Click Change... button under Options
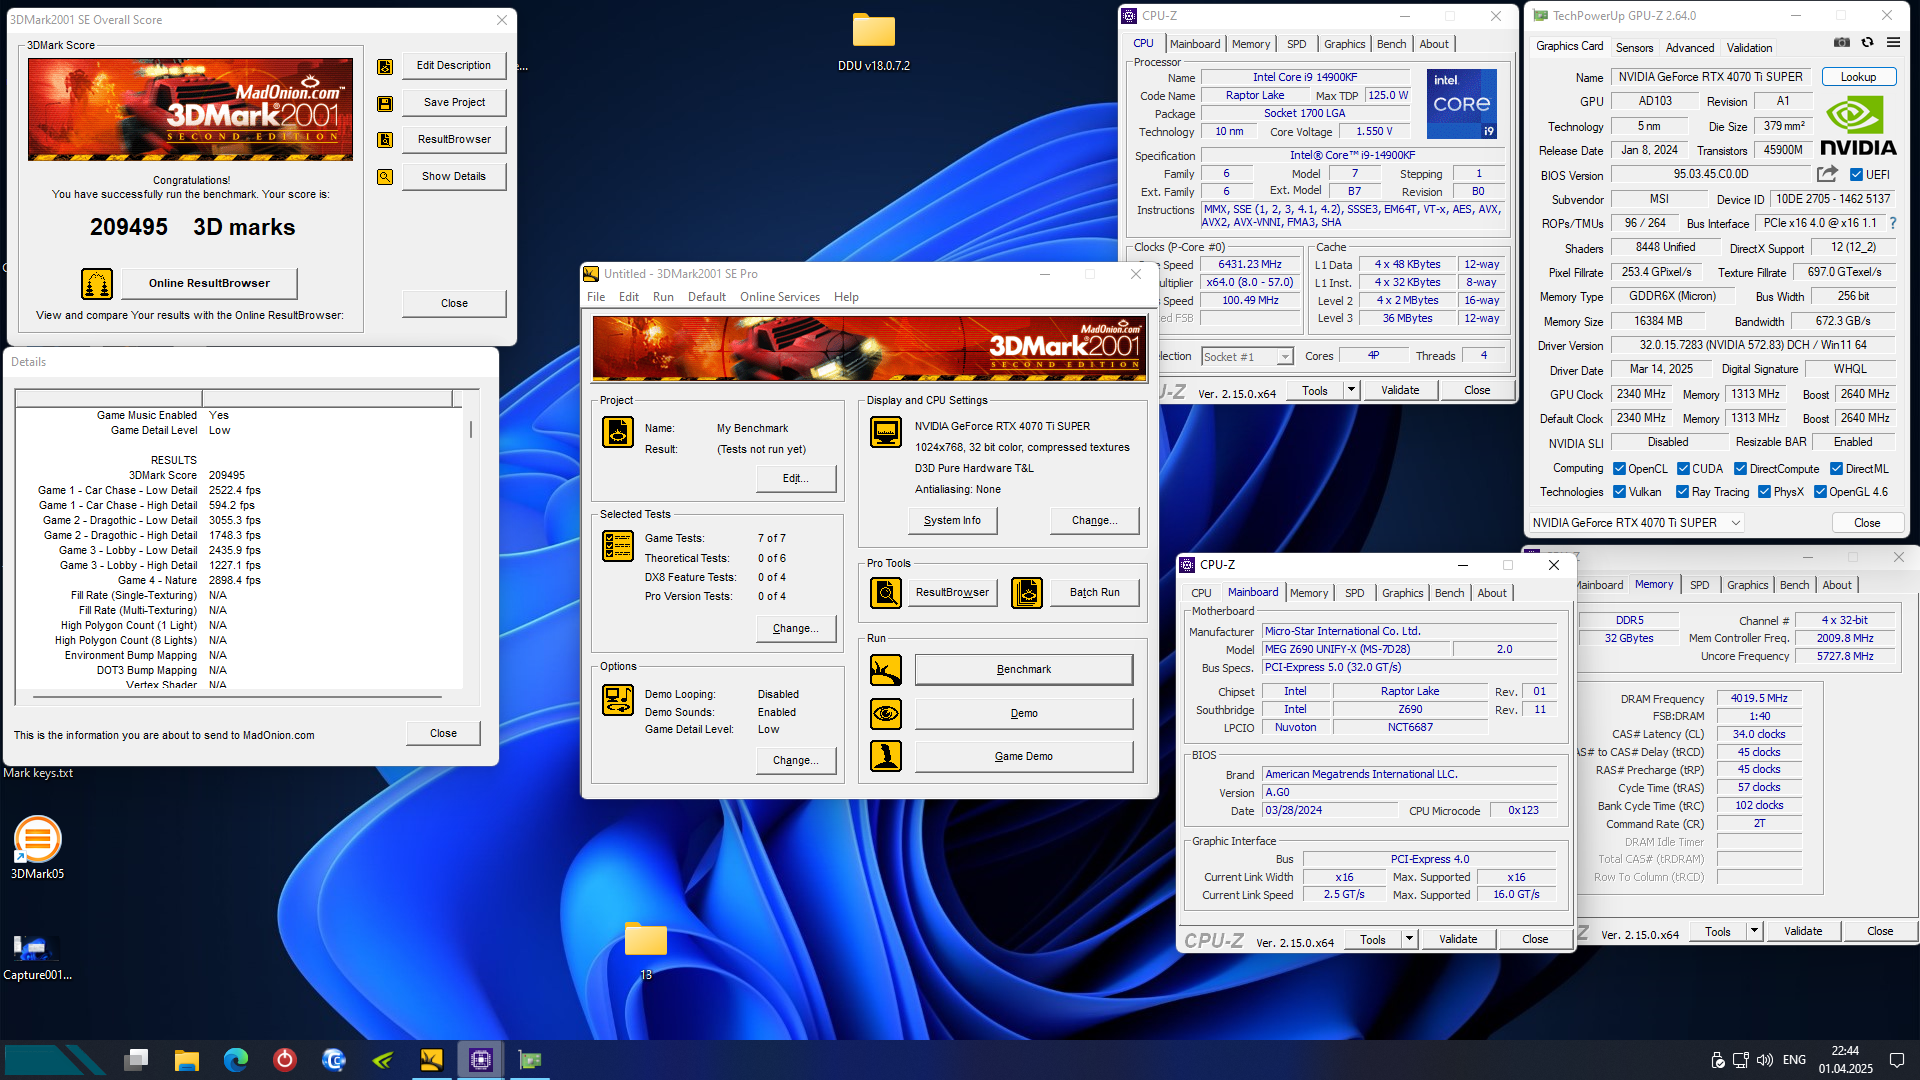The width and height of the screenshot is (1920, 1080). pos(796,760)
